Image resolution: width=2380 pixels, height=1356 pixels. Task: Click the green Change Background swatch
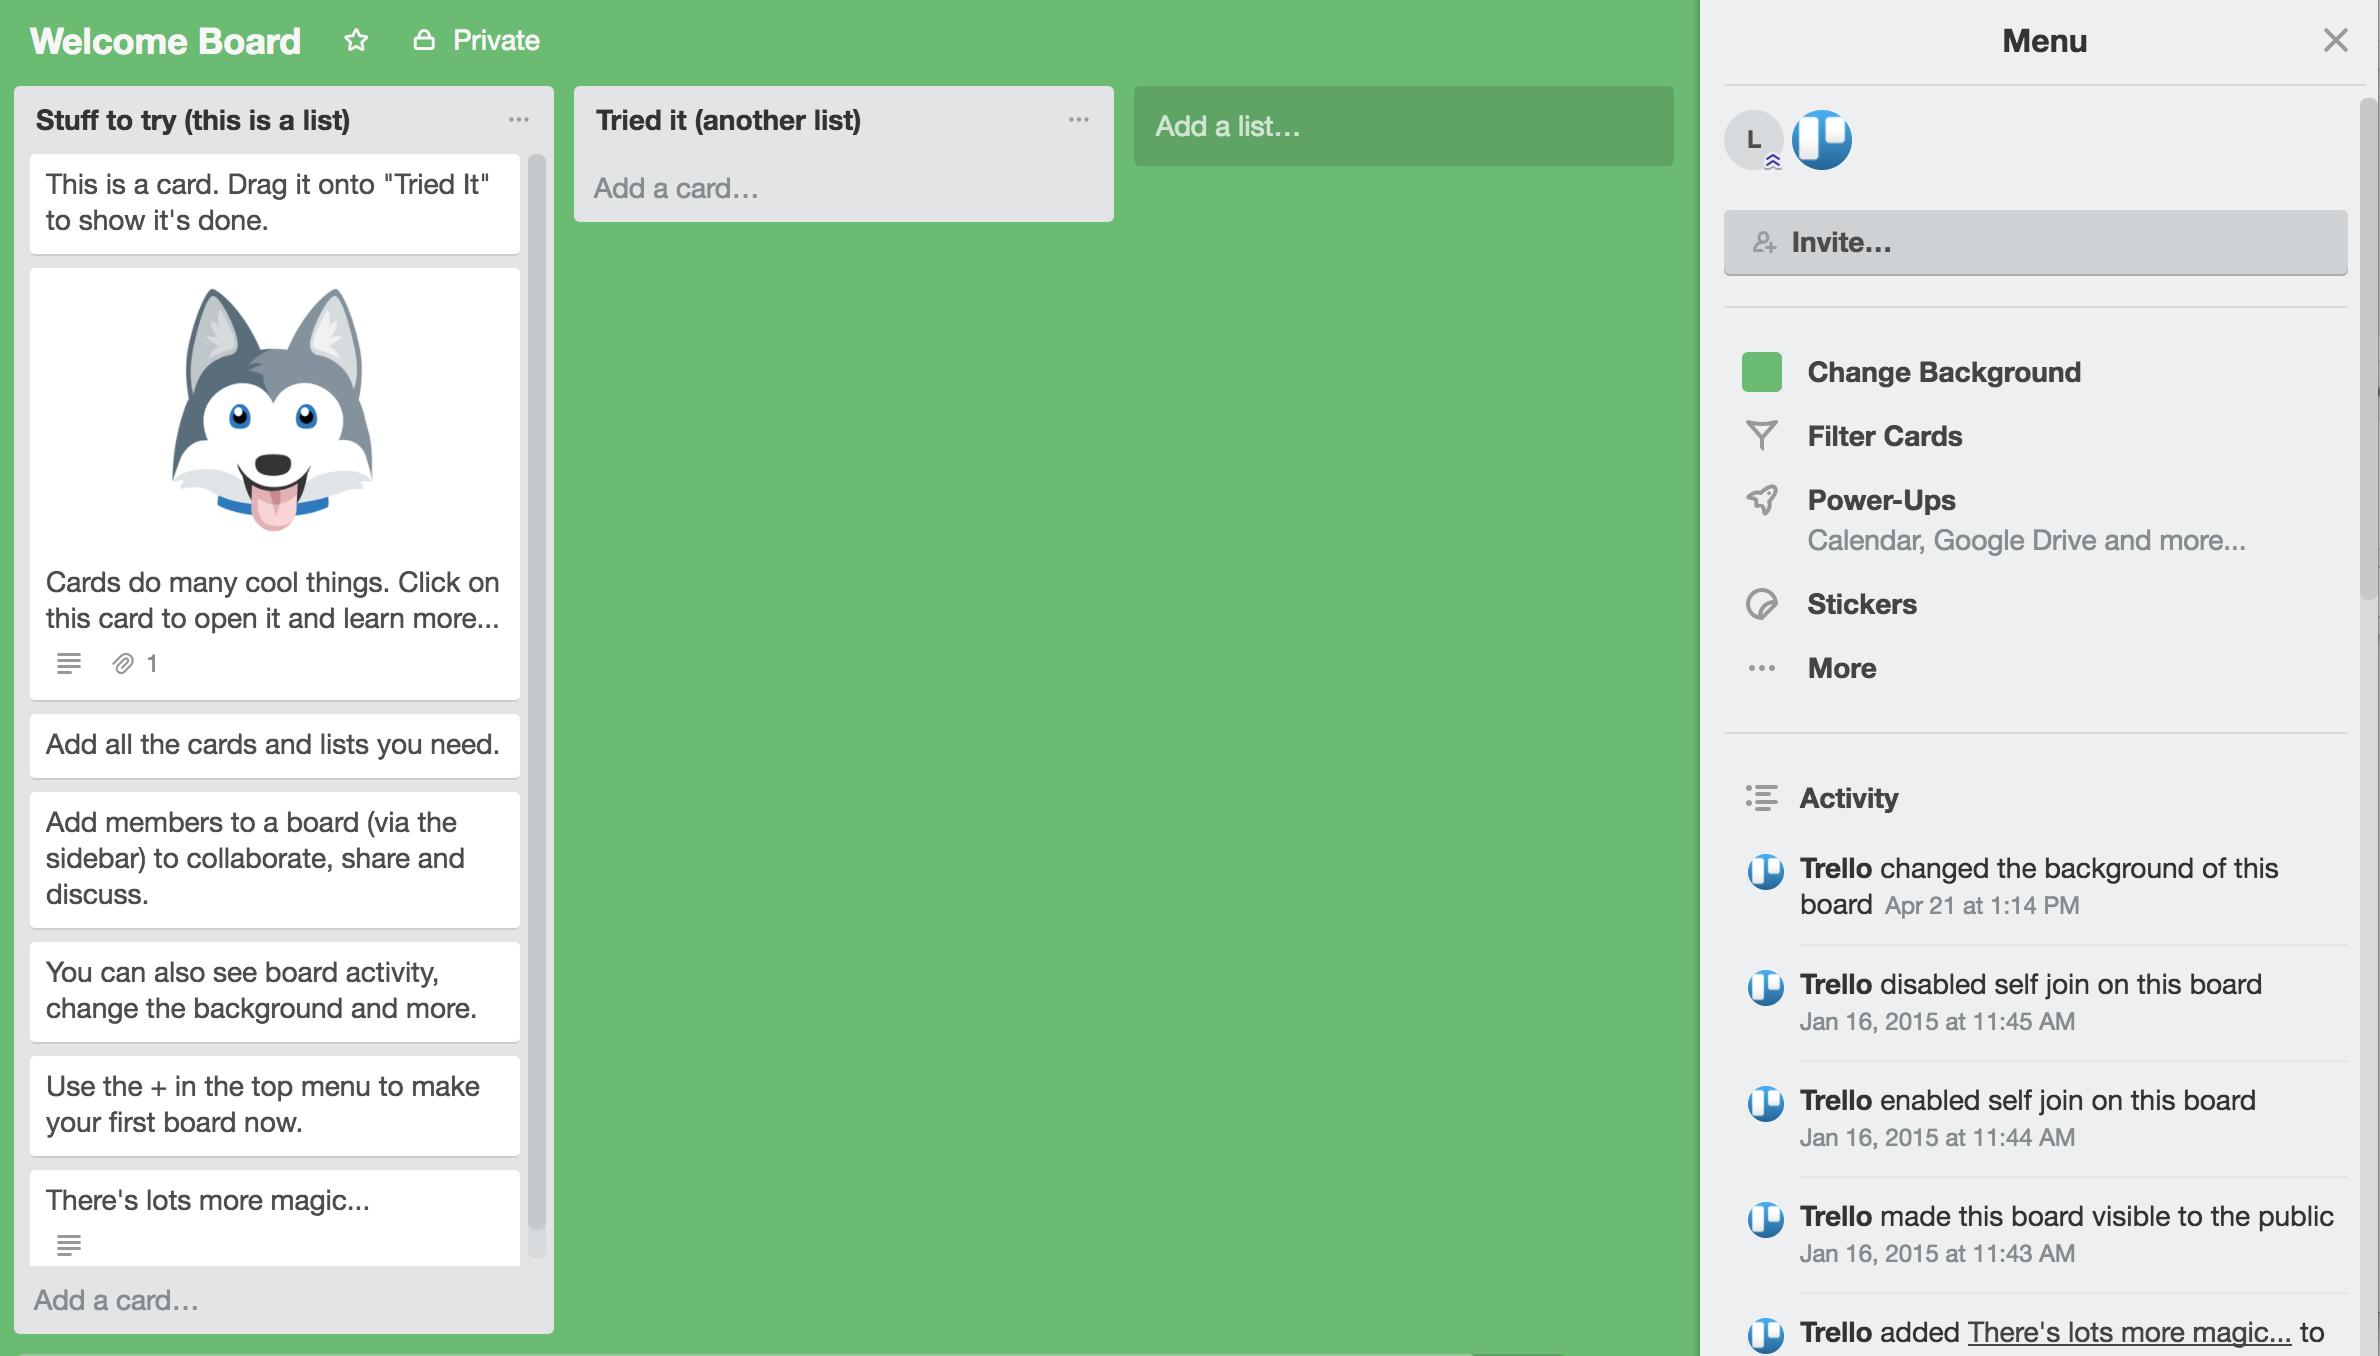coord(1761,372)
